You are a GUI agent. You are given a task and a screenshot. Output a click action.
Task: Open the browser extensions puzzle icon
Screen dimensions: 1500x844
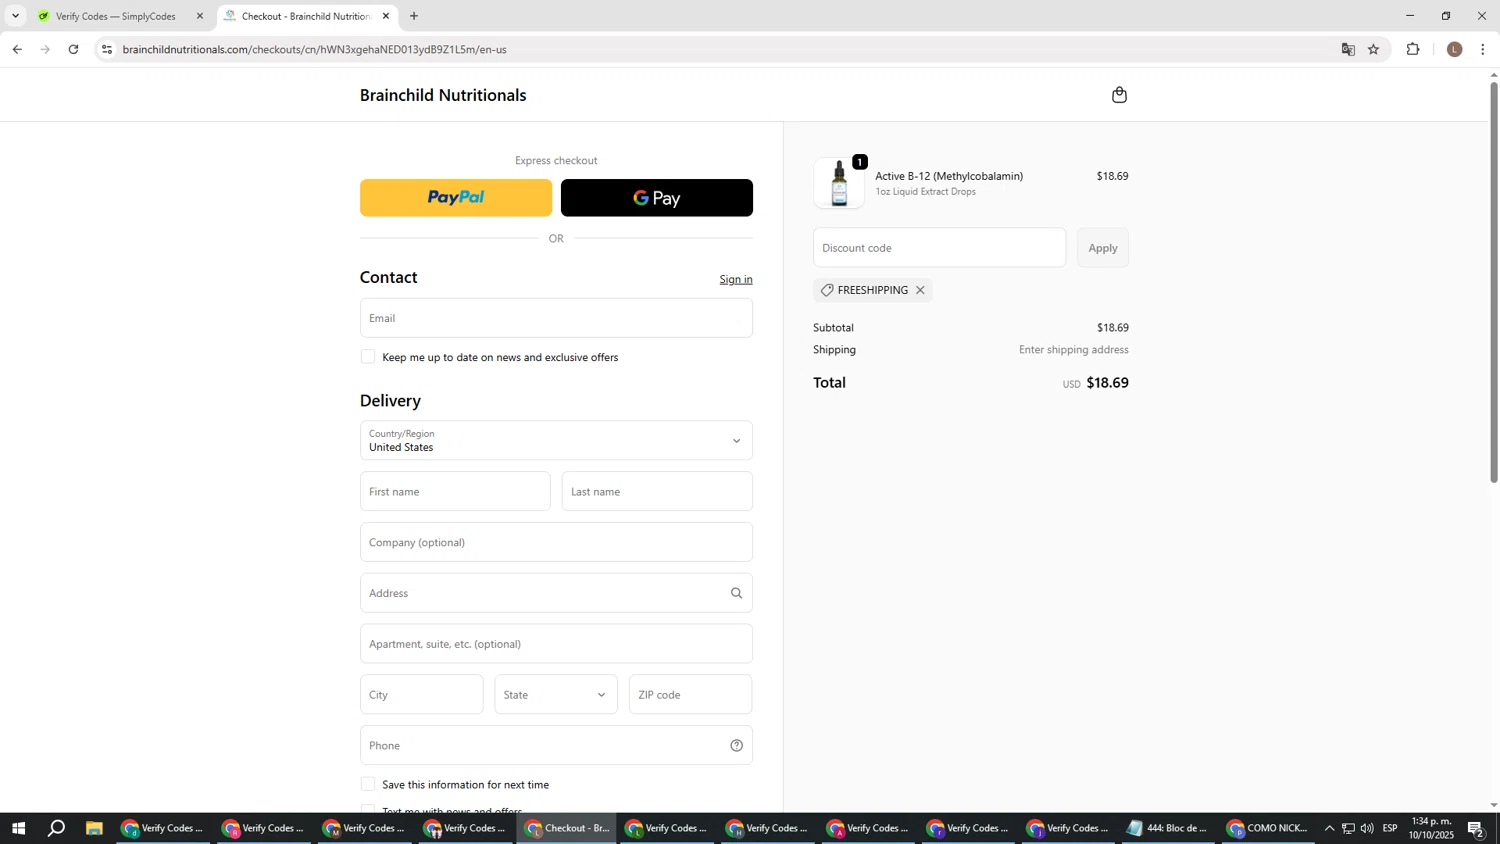click(1413, 49)
